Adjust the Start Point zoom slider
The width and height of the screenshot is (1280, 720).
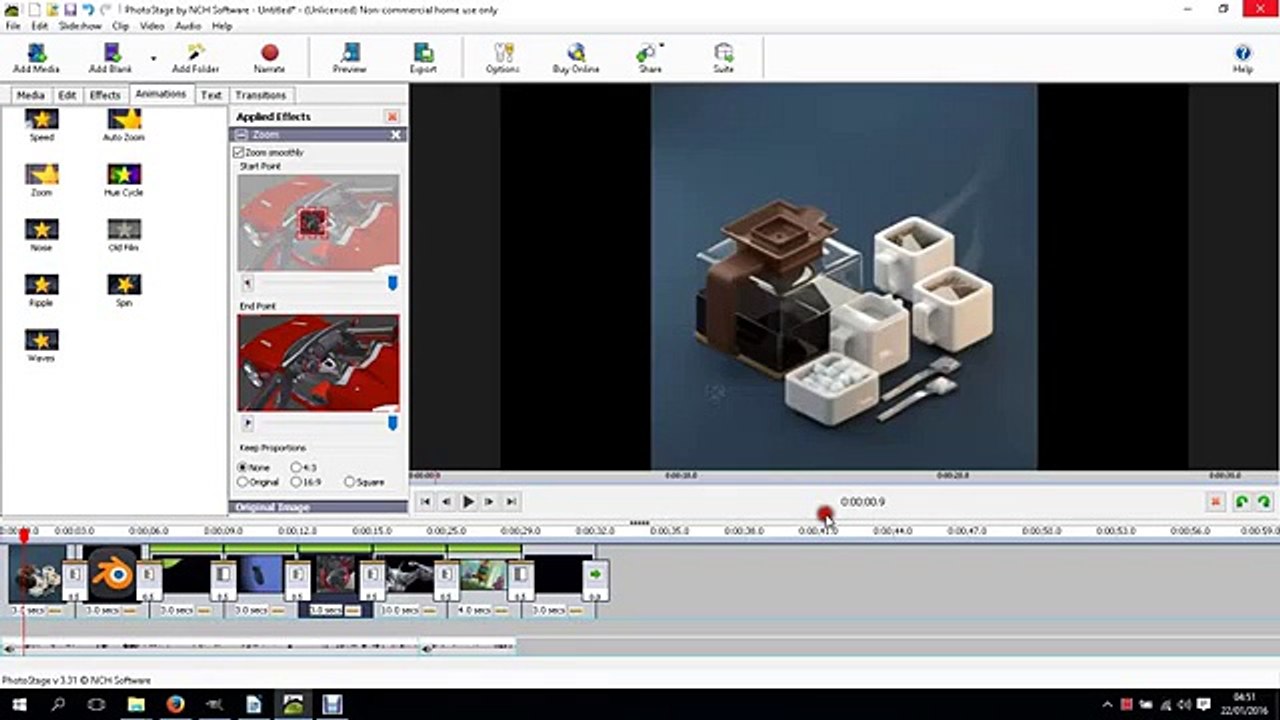(392, 284)
